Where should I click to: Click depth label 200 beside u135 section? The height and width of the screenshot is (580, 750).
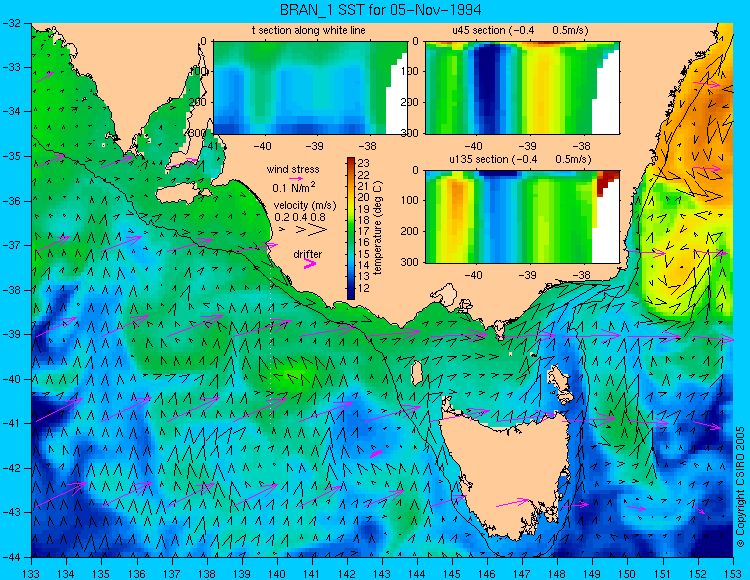tap(411, 231)
